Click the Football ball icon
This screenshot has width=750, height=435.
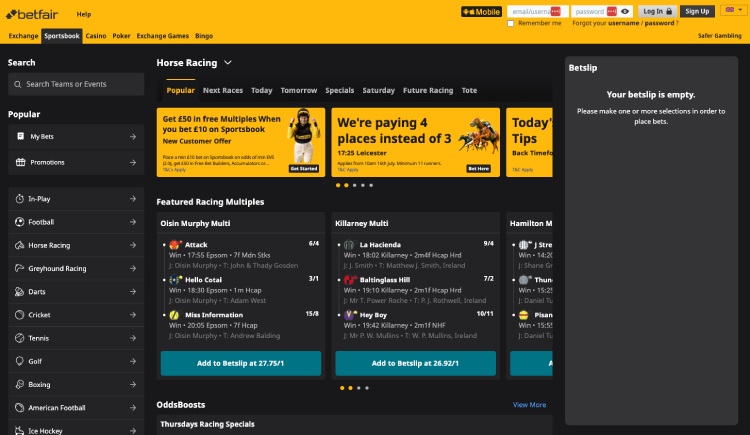point(20,222)
